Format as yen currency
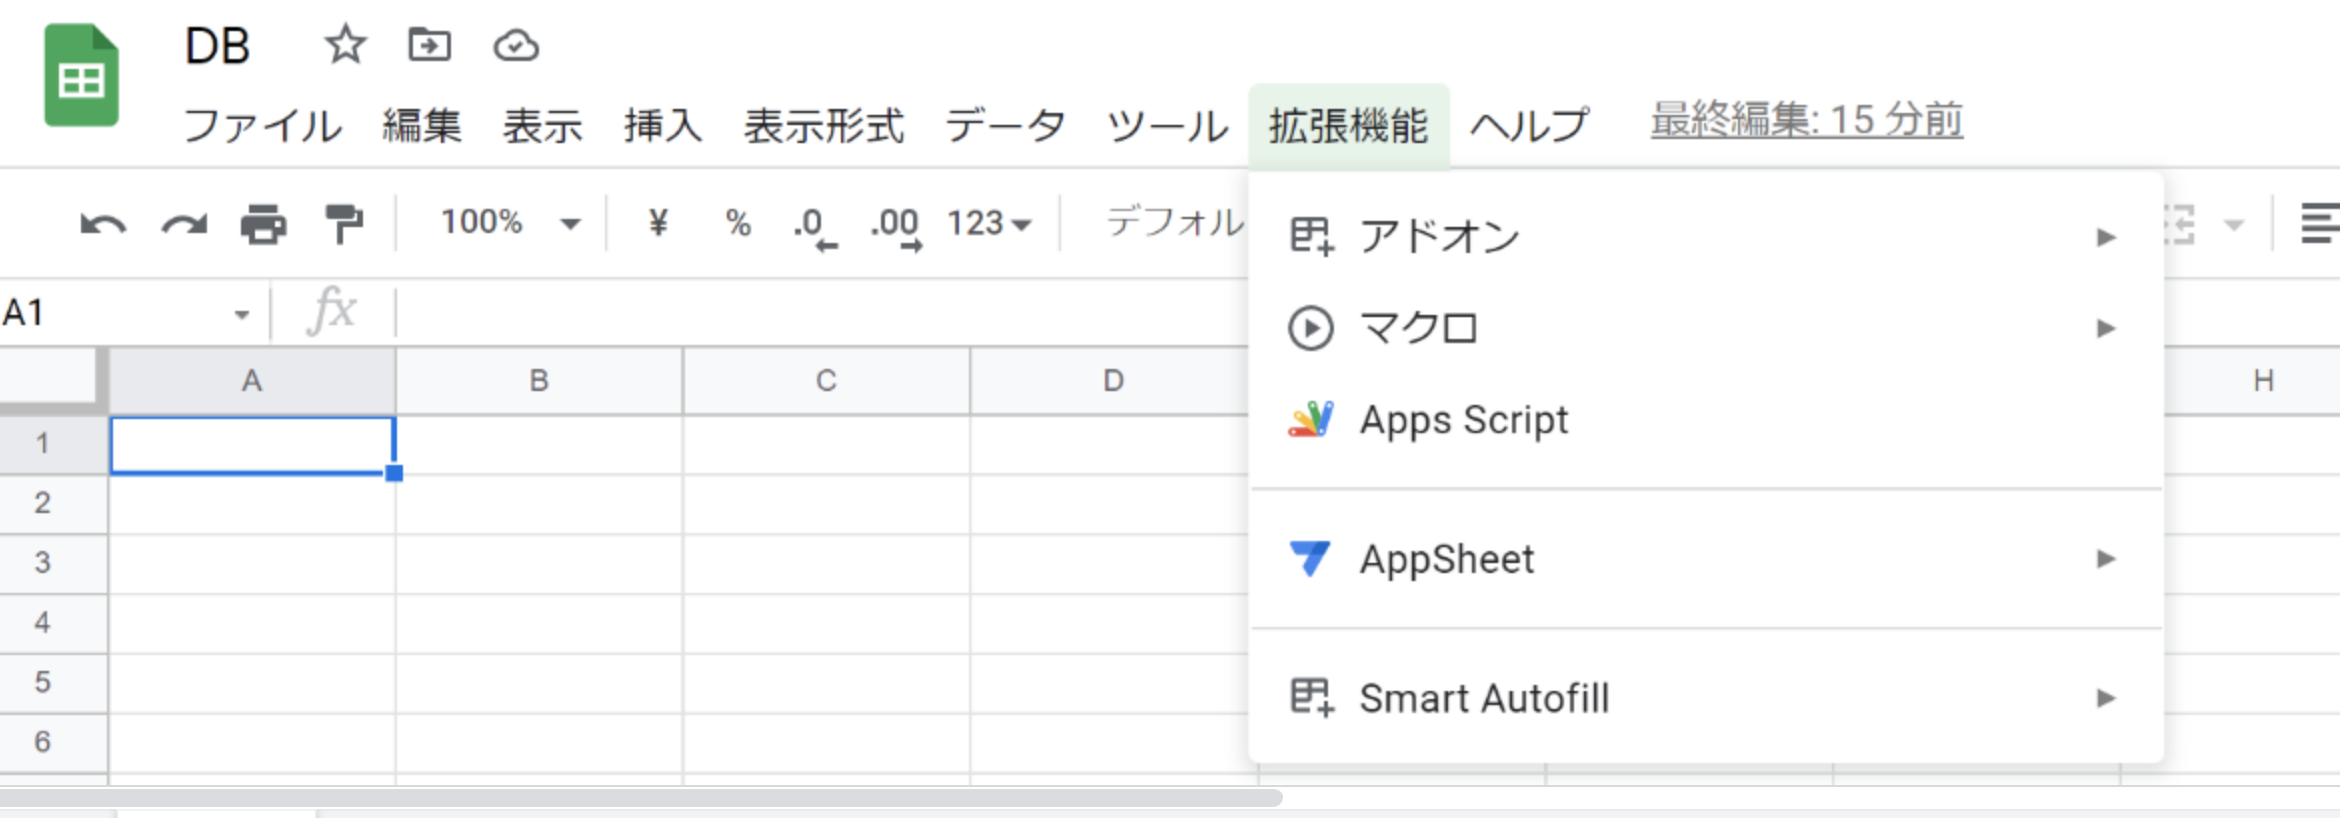 [x=657, y=222]
